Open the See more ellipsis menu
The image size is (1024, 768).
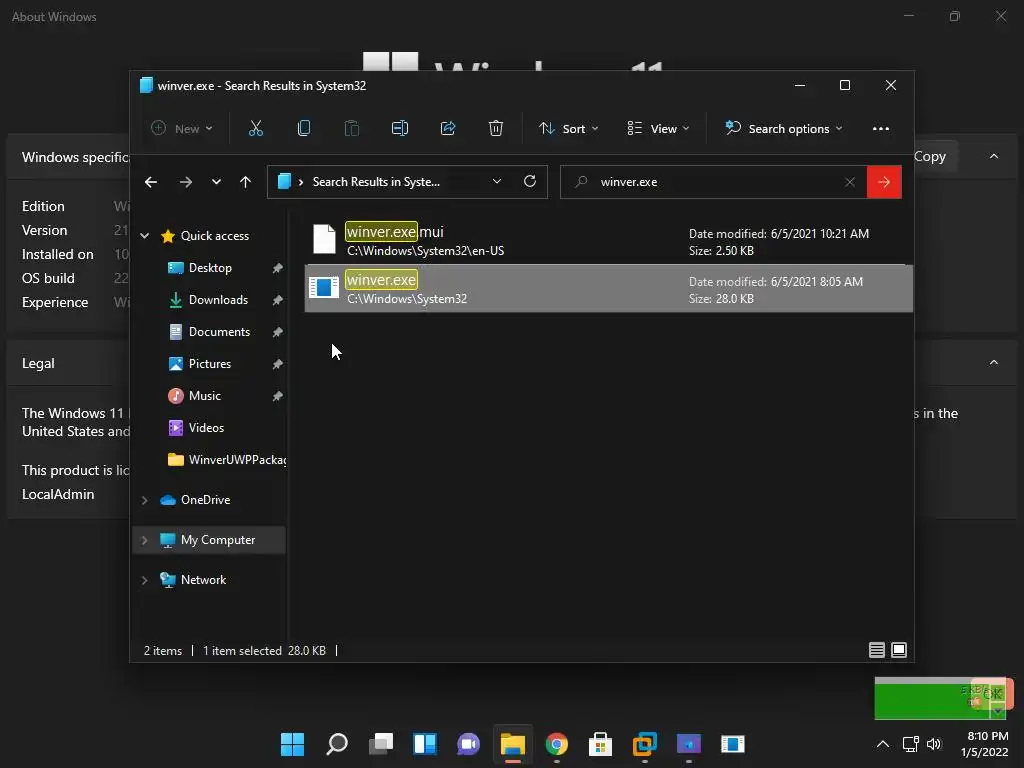click(x=880, y=129)
